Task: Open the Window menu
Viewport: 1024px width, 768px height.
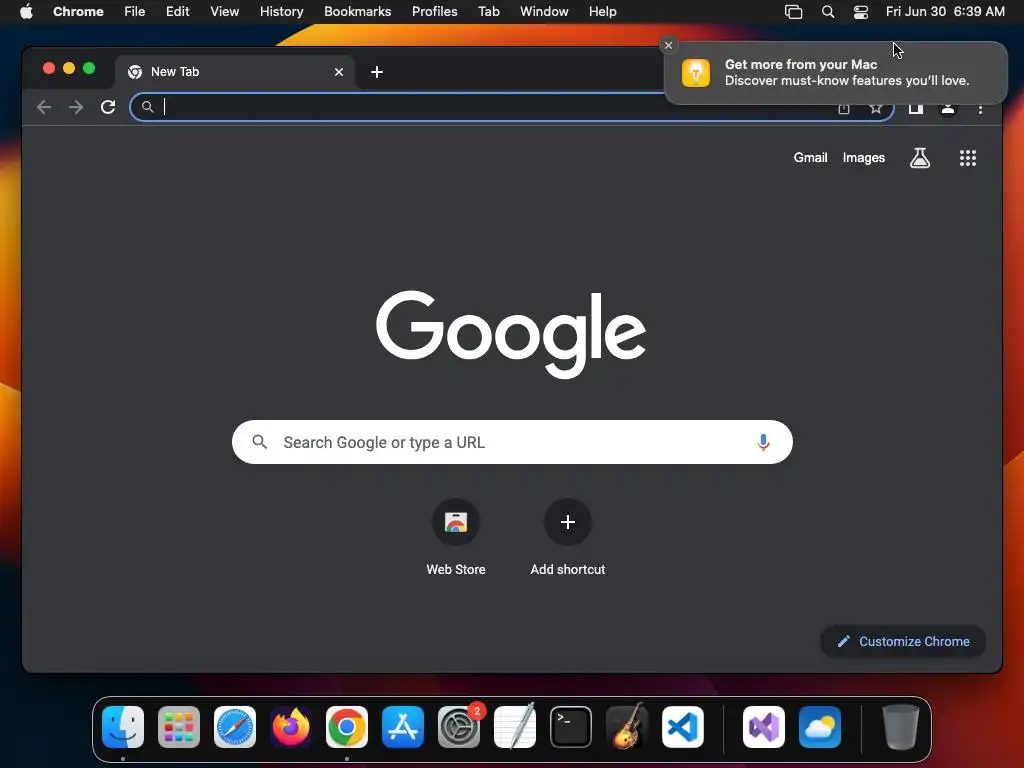Action: pyautogui.click(x=544, y=12)
